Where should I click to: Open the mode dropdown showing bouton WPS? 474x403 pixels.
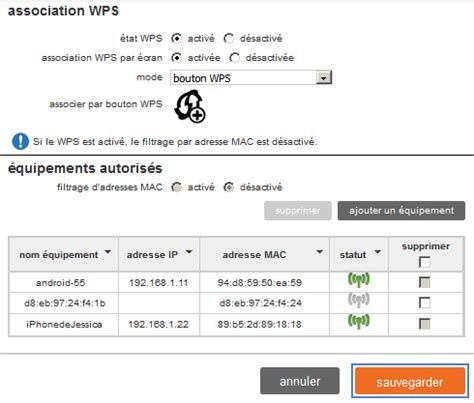coord(251,78)
